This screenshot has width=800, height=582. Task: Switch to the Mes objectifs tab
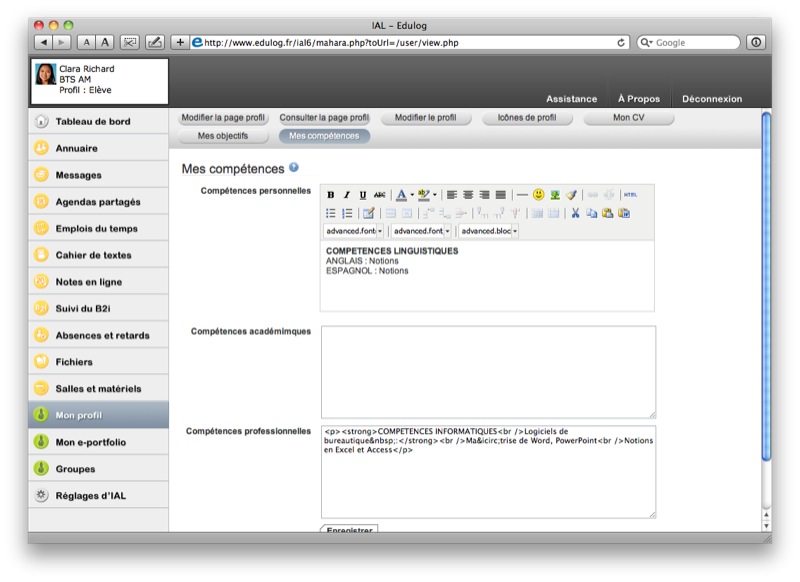click(224, 135)
